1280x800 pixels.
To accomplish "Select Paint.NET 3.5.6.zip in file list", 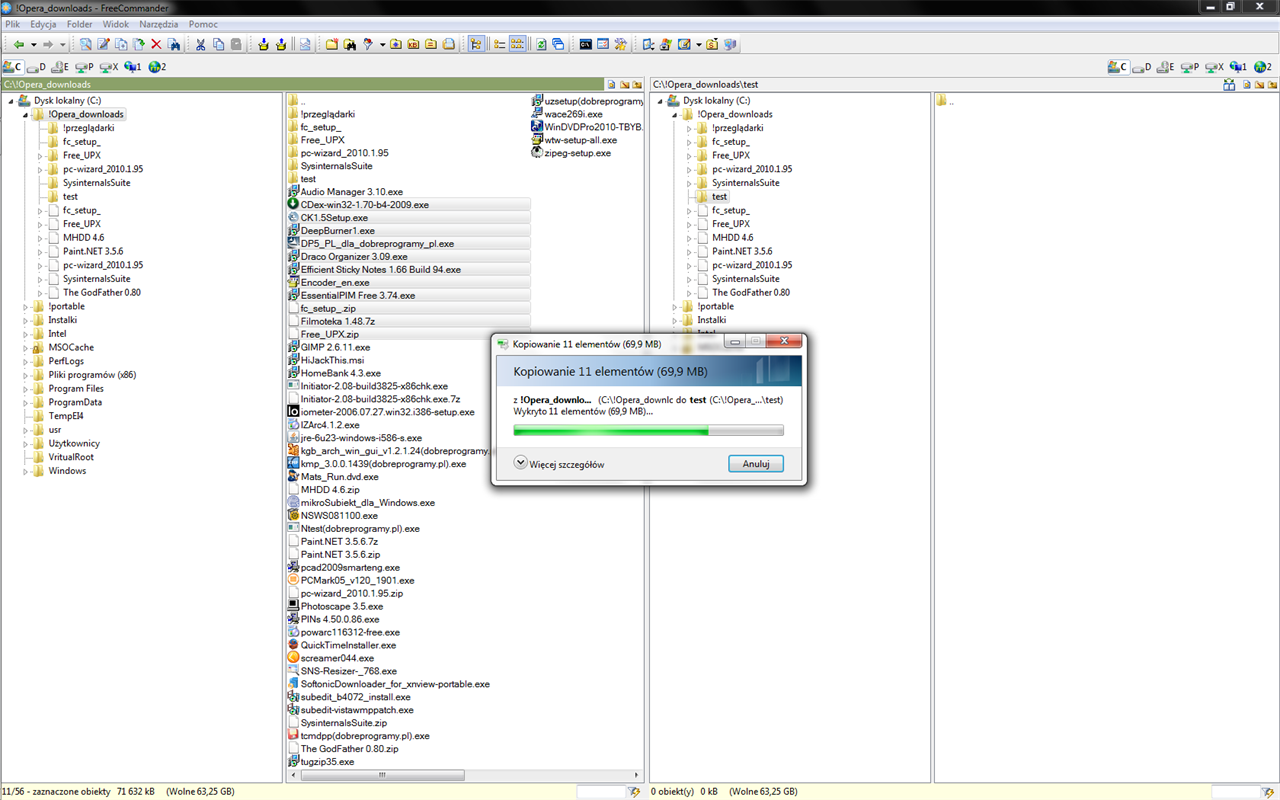I will 340,554.
